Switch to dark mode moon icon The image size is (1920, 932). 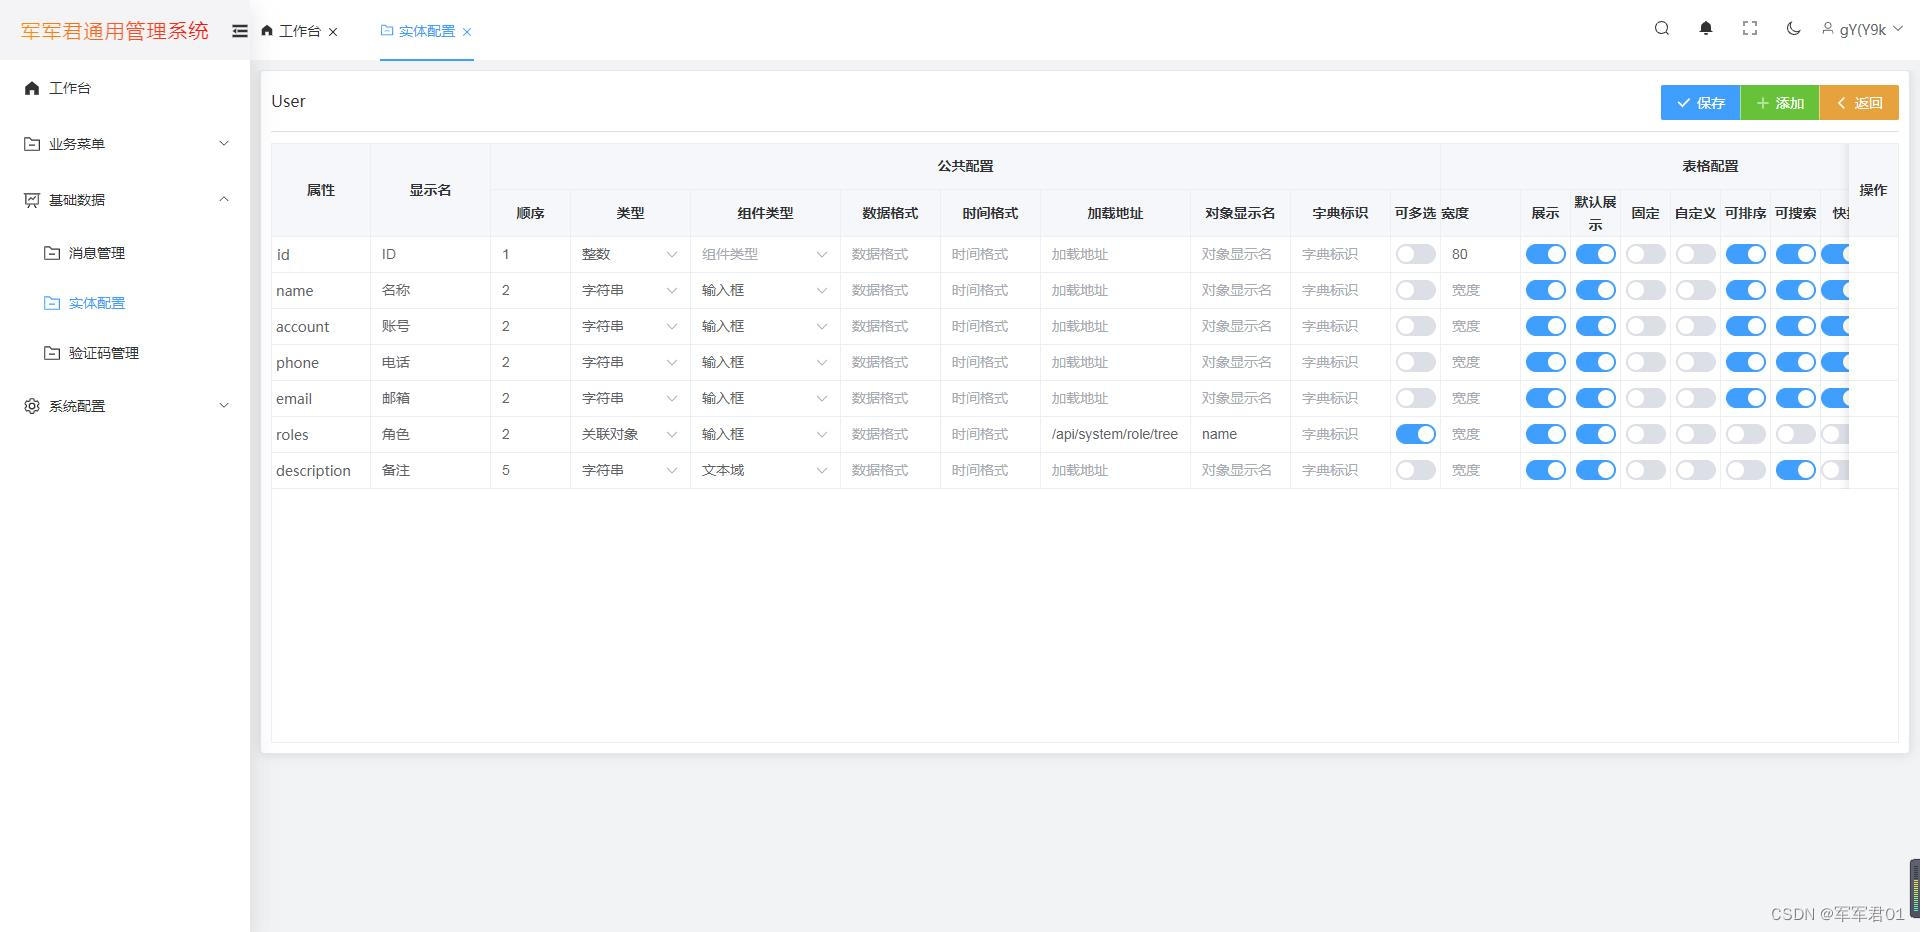1794,28
